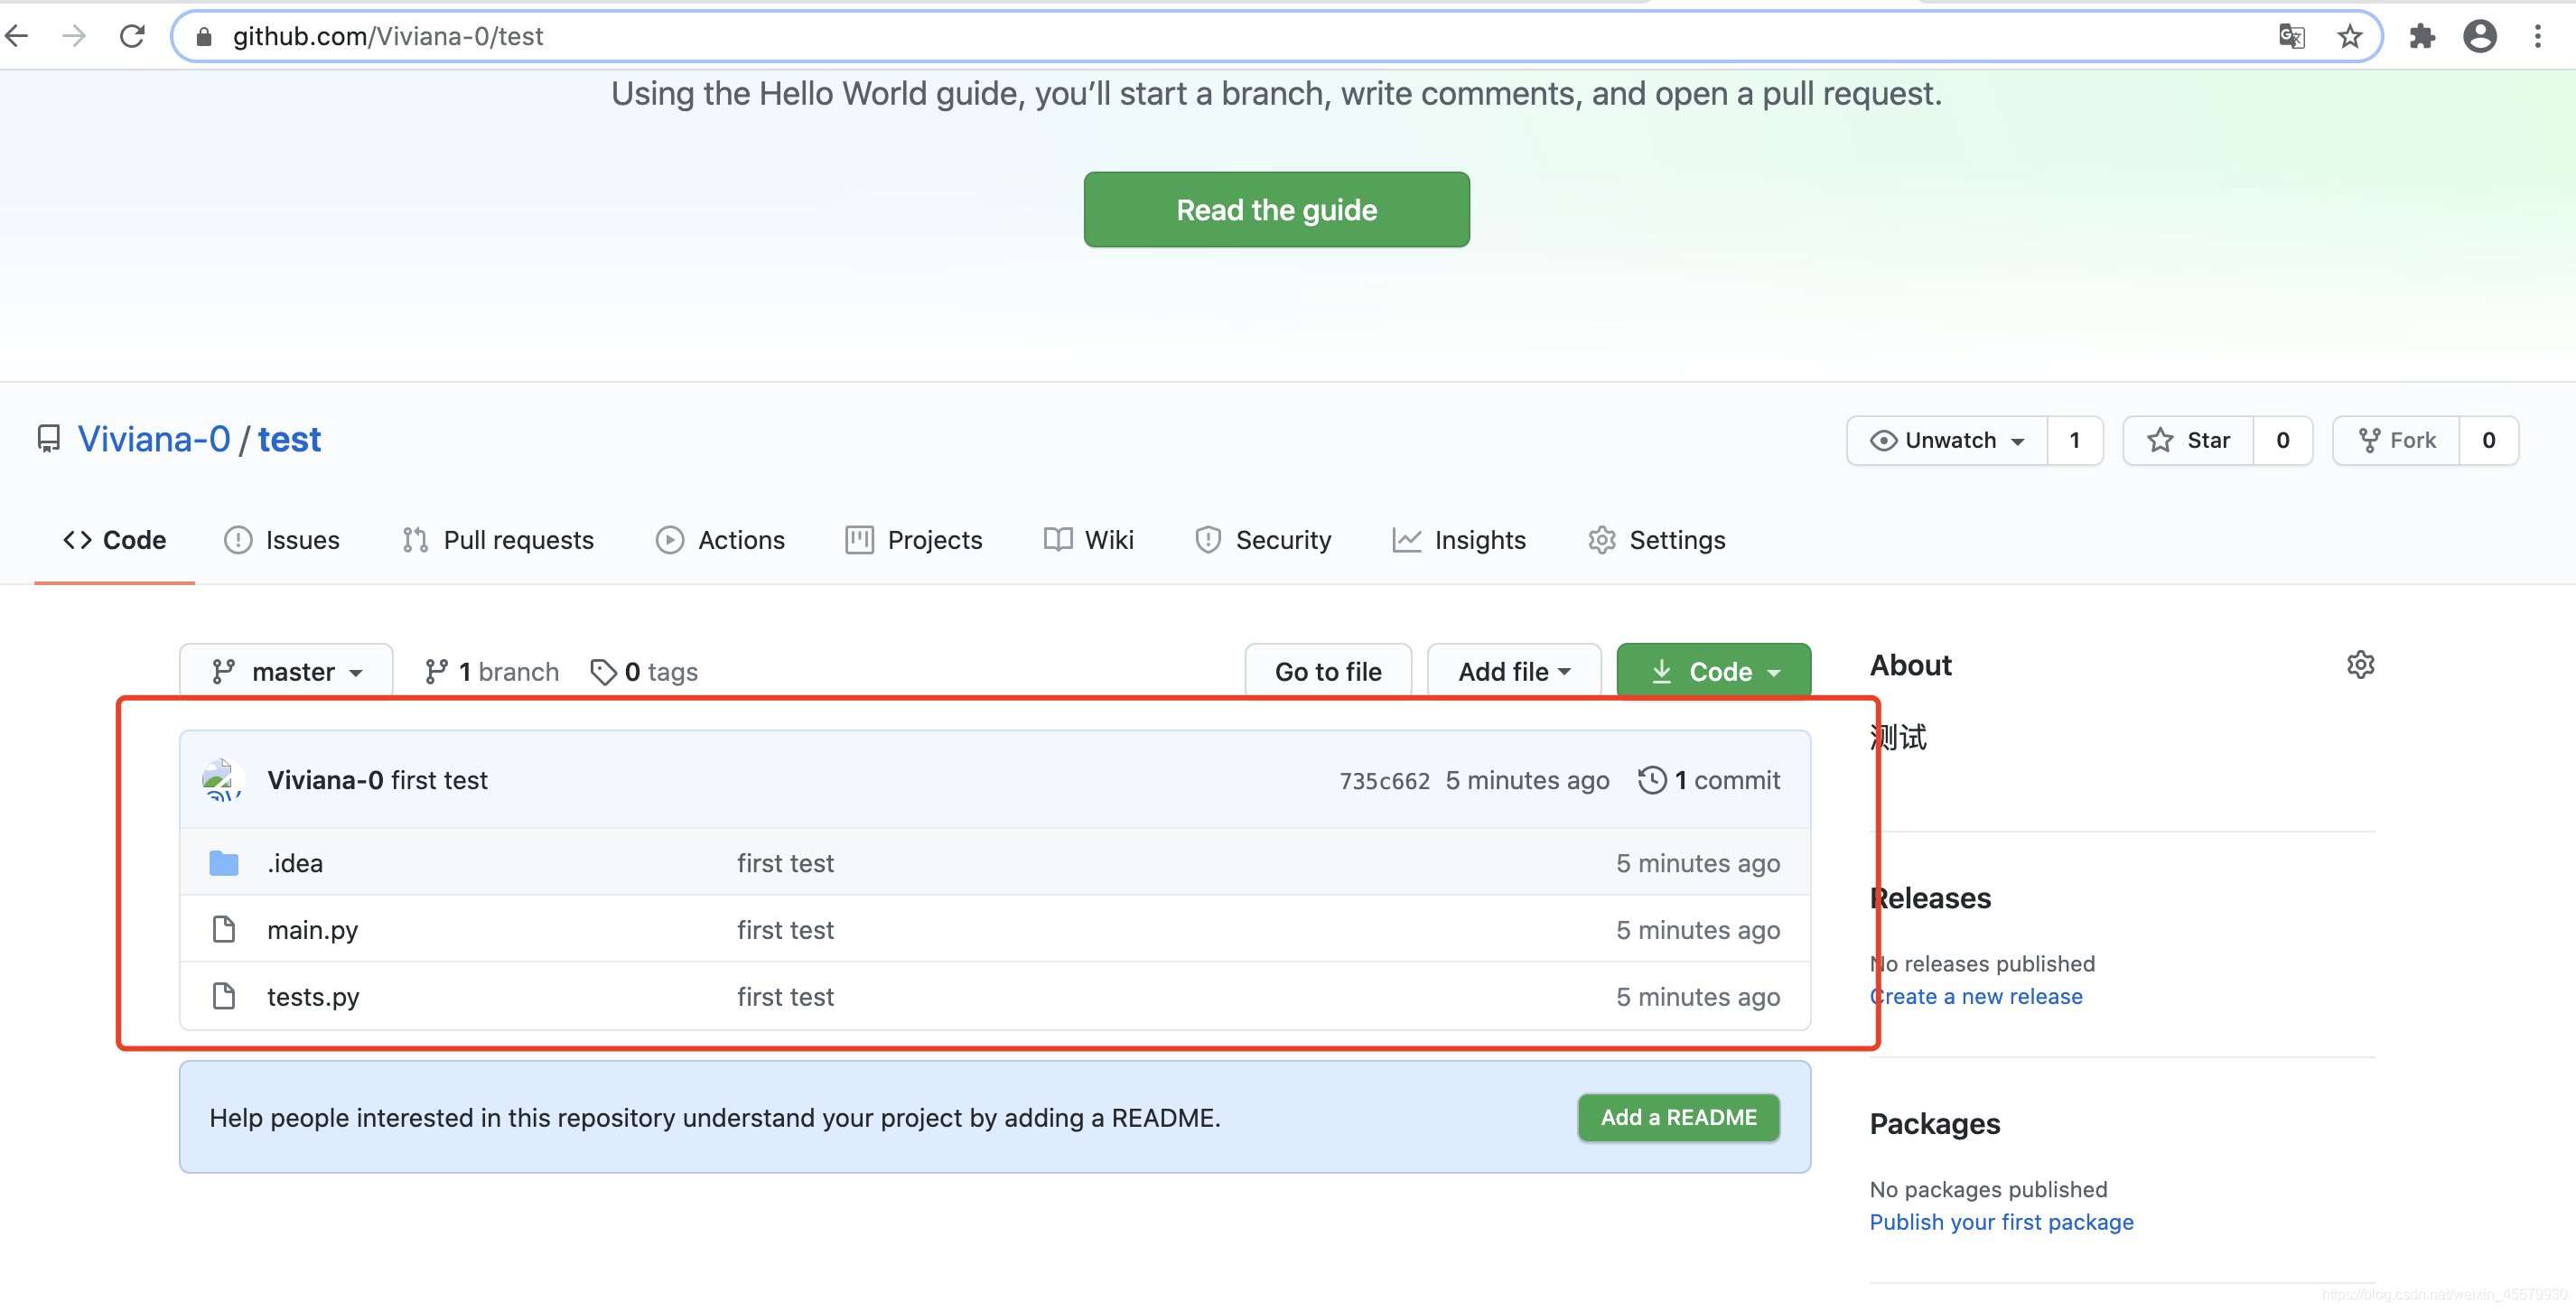Click the browser address bar URL
The width and height of the screenshot is (2576, 1311).
388,37
